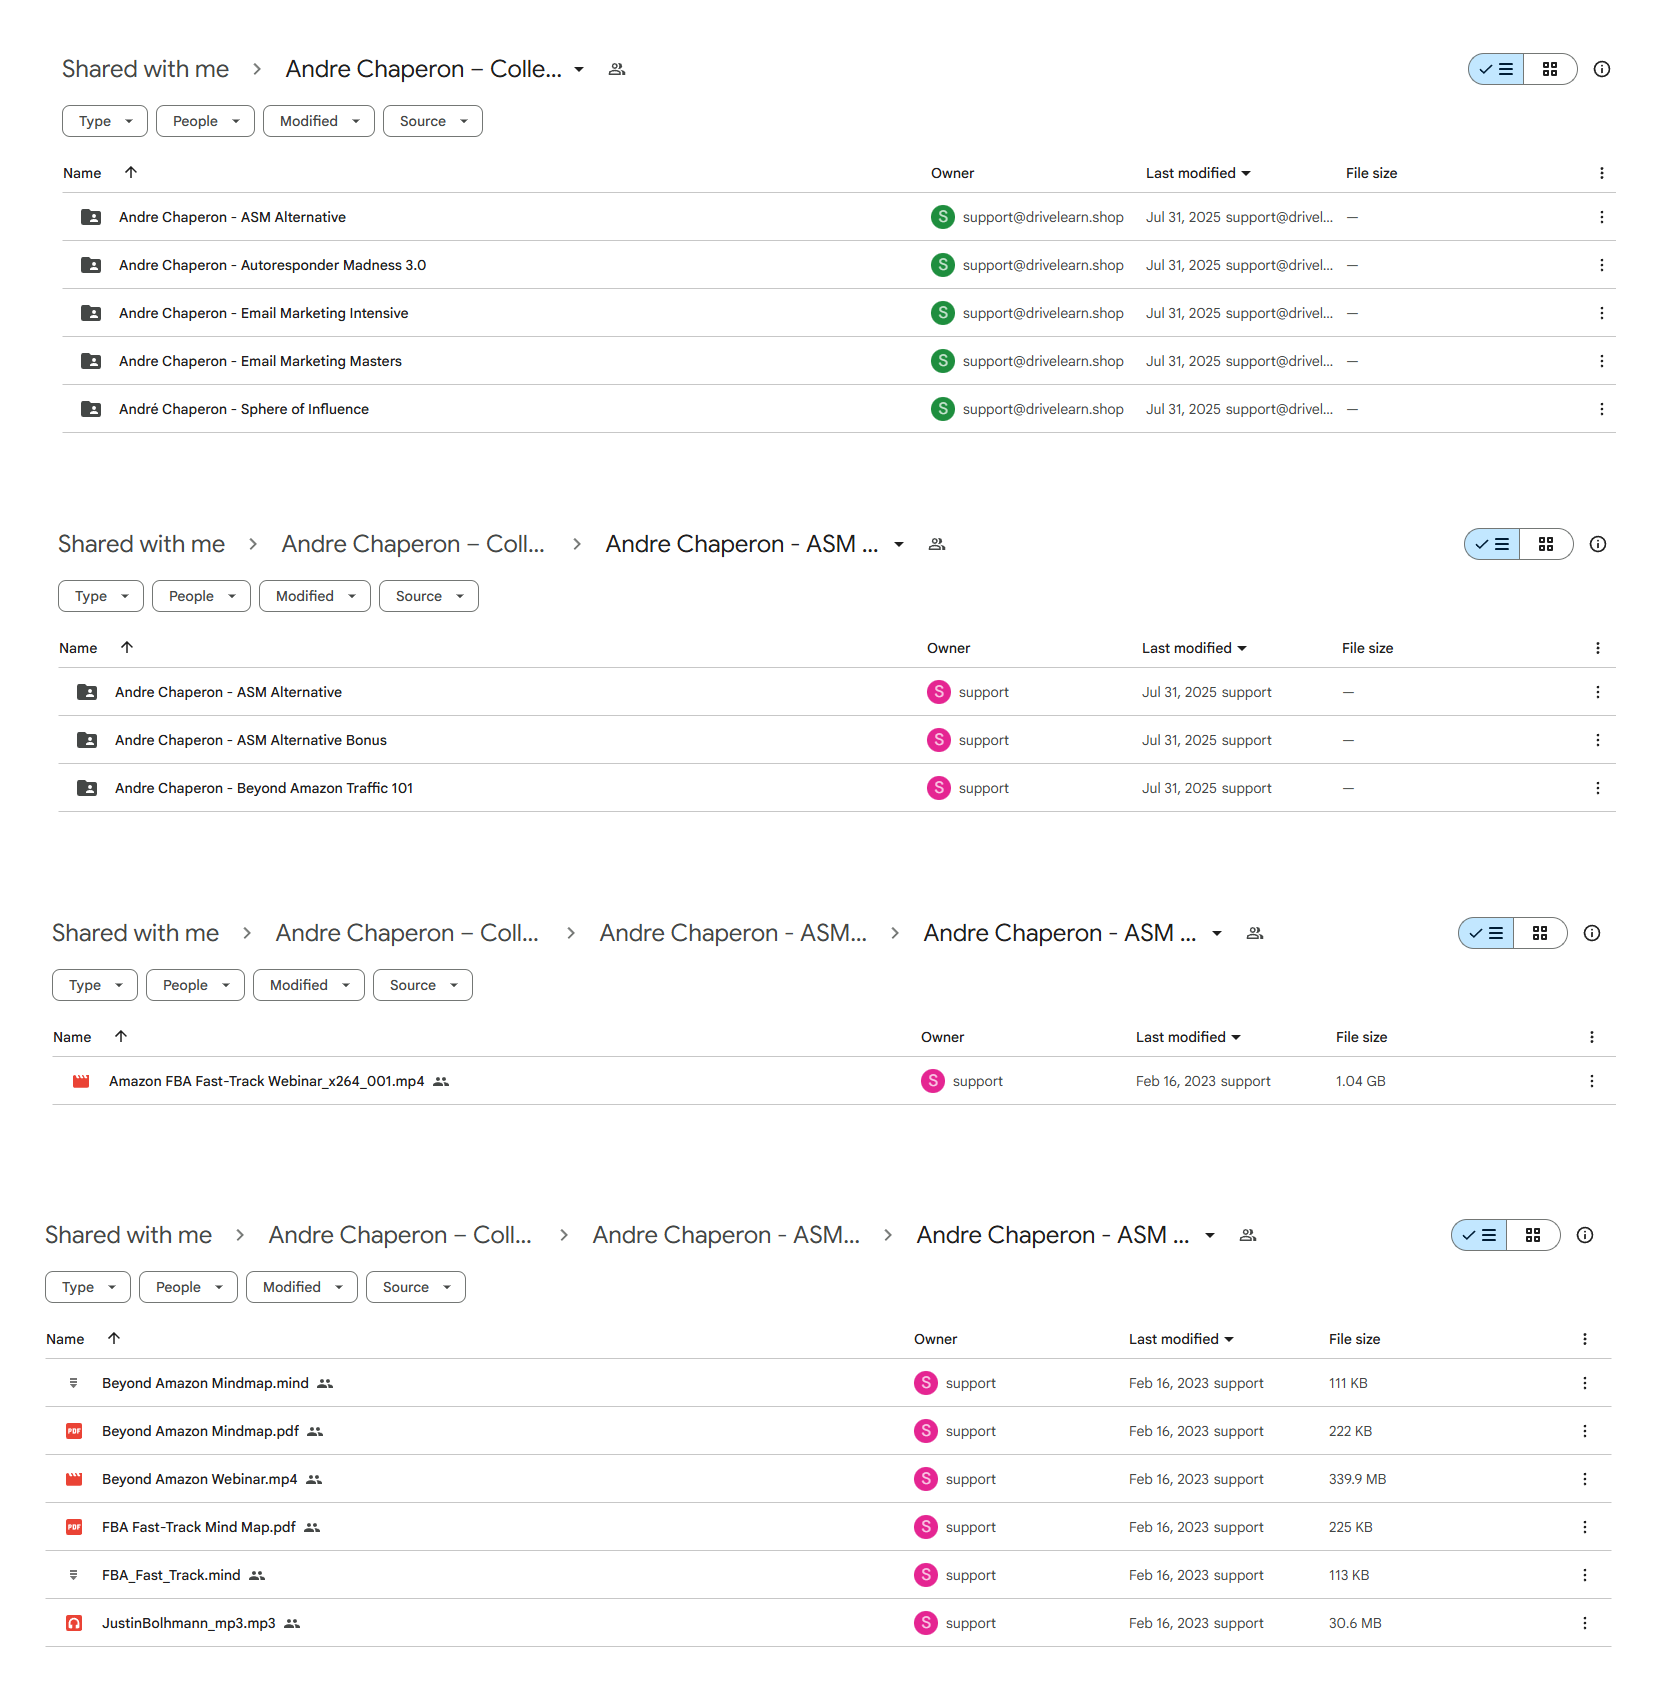
Task: Open info icon in the third panel
Action: (1592, 933)
